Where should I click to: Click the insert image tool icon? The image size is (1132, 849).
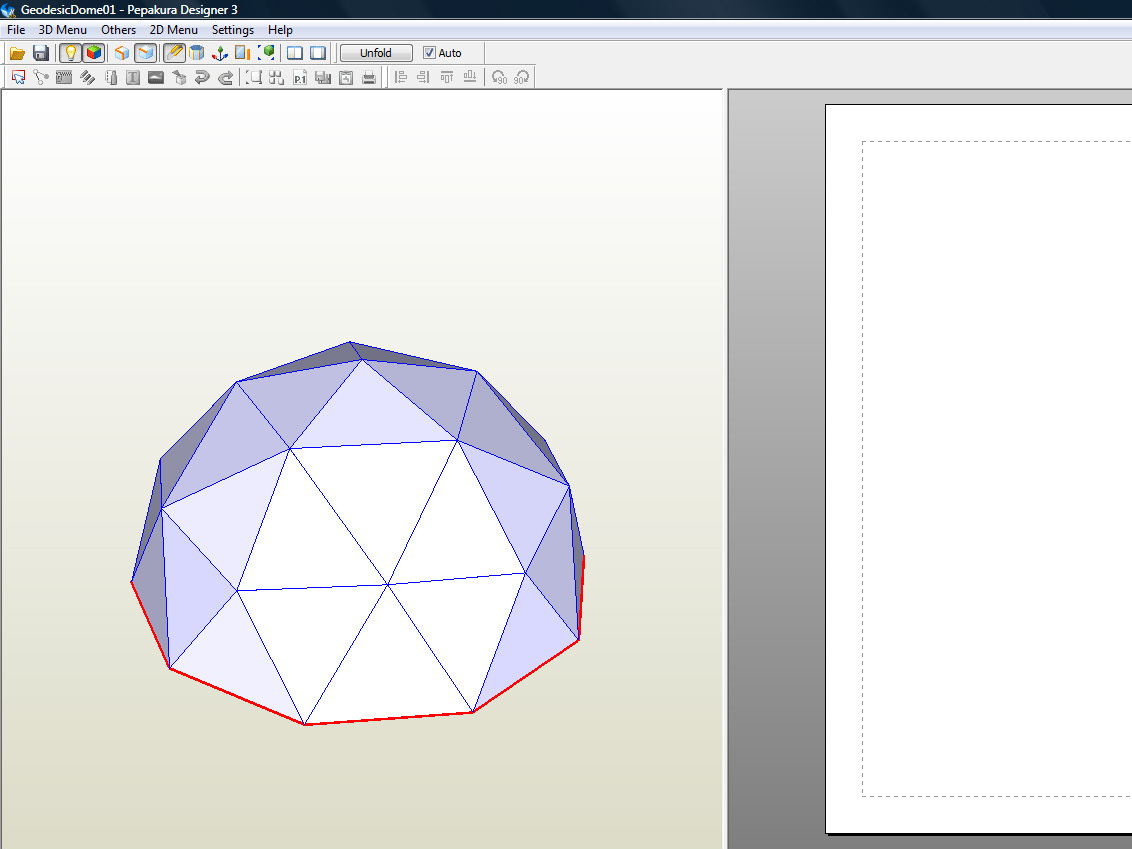(156, 77)
